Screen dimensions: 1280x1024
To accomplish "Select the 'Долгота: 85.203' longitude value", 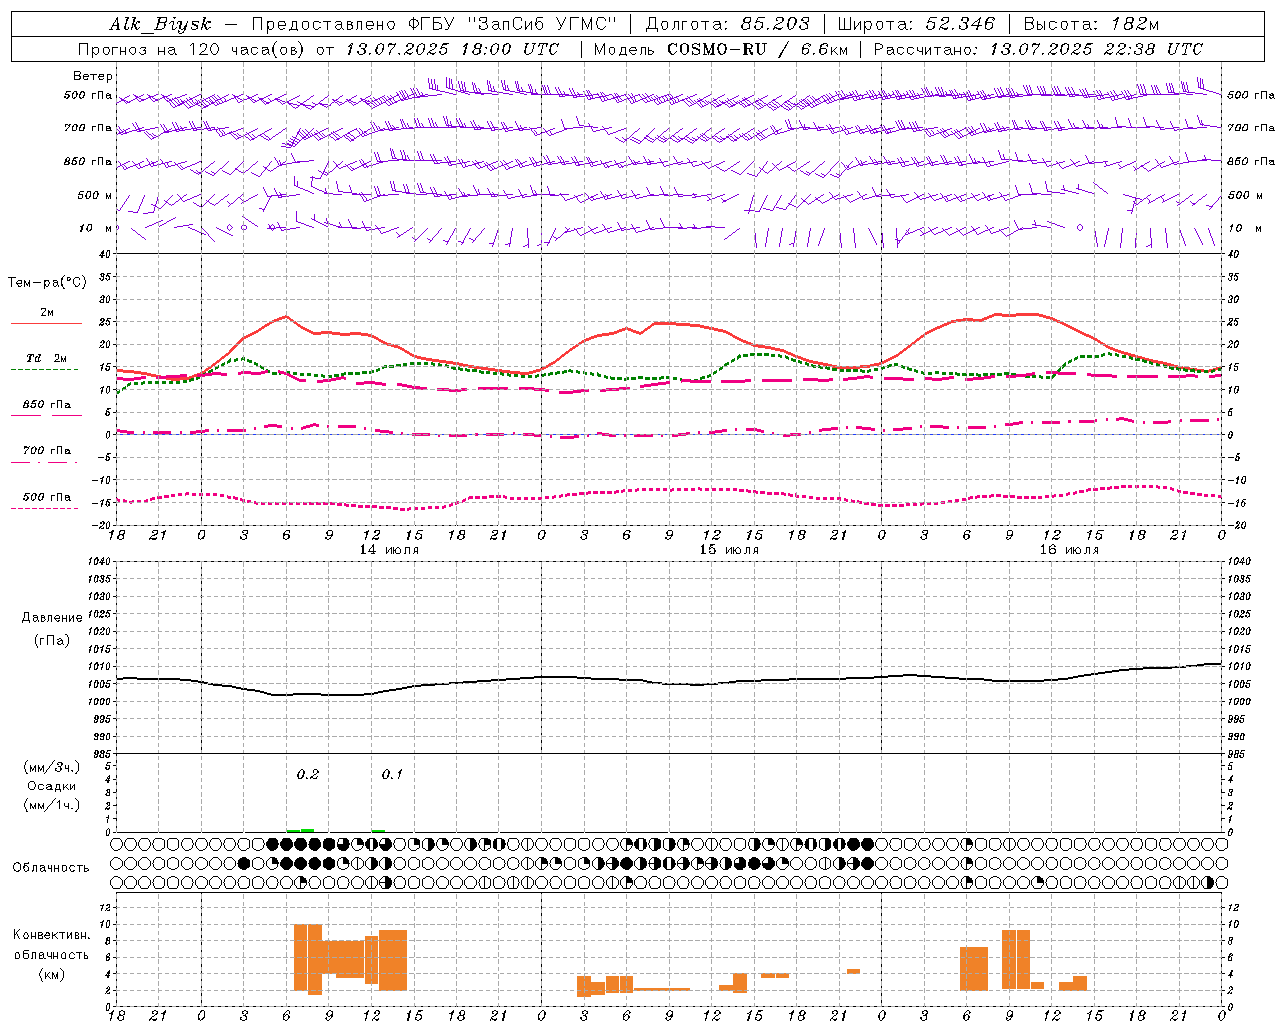I will coord(728,24).
